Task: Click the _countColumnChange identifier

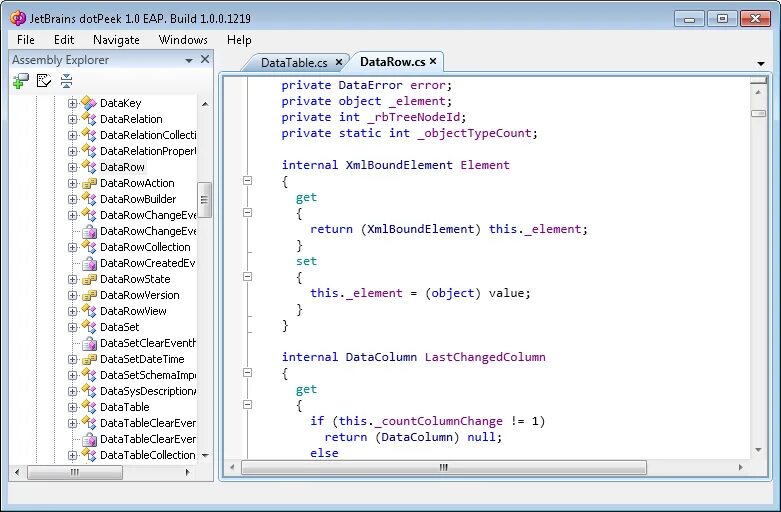Action: coord(438,421)
